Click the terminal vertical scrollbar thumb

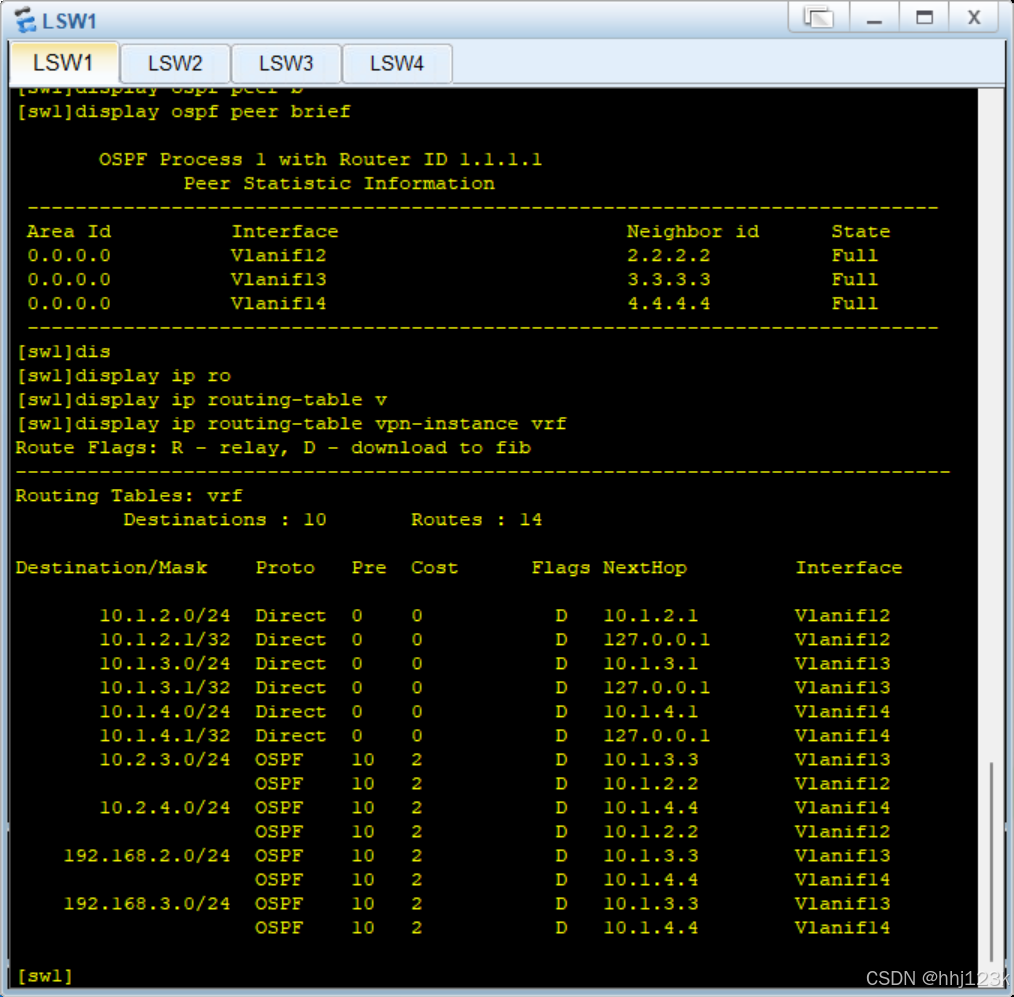coord(991,863)
